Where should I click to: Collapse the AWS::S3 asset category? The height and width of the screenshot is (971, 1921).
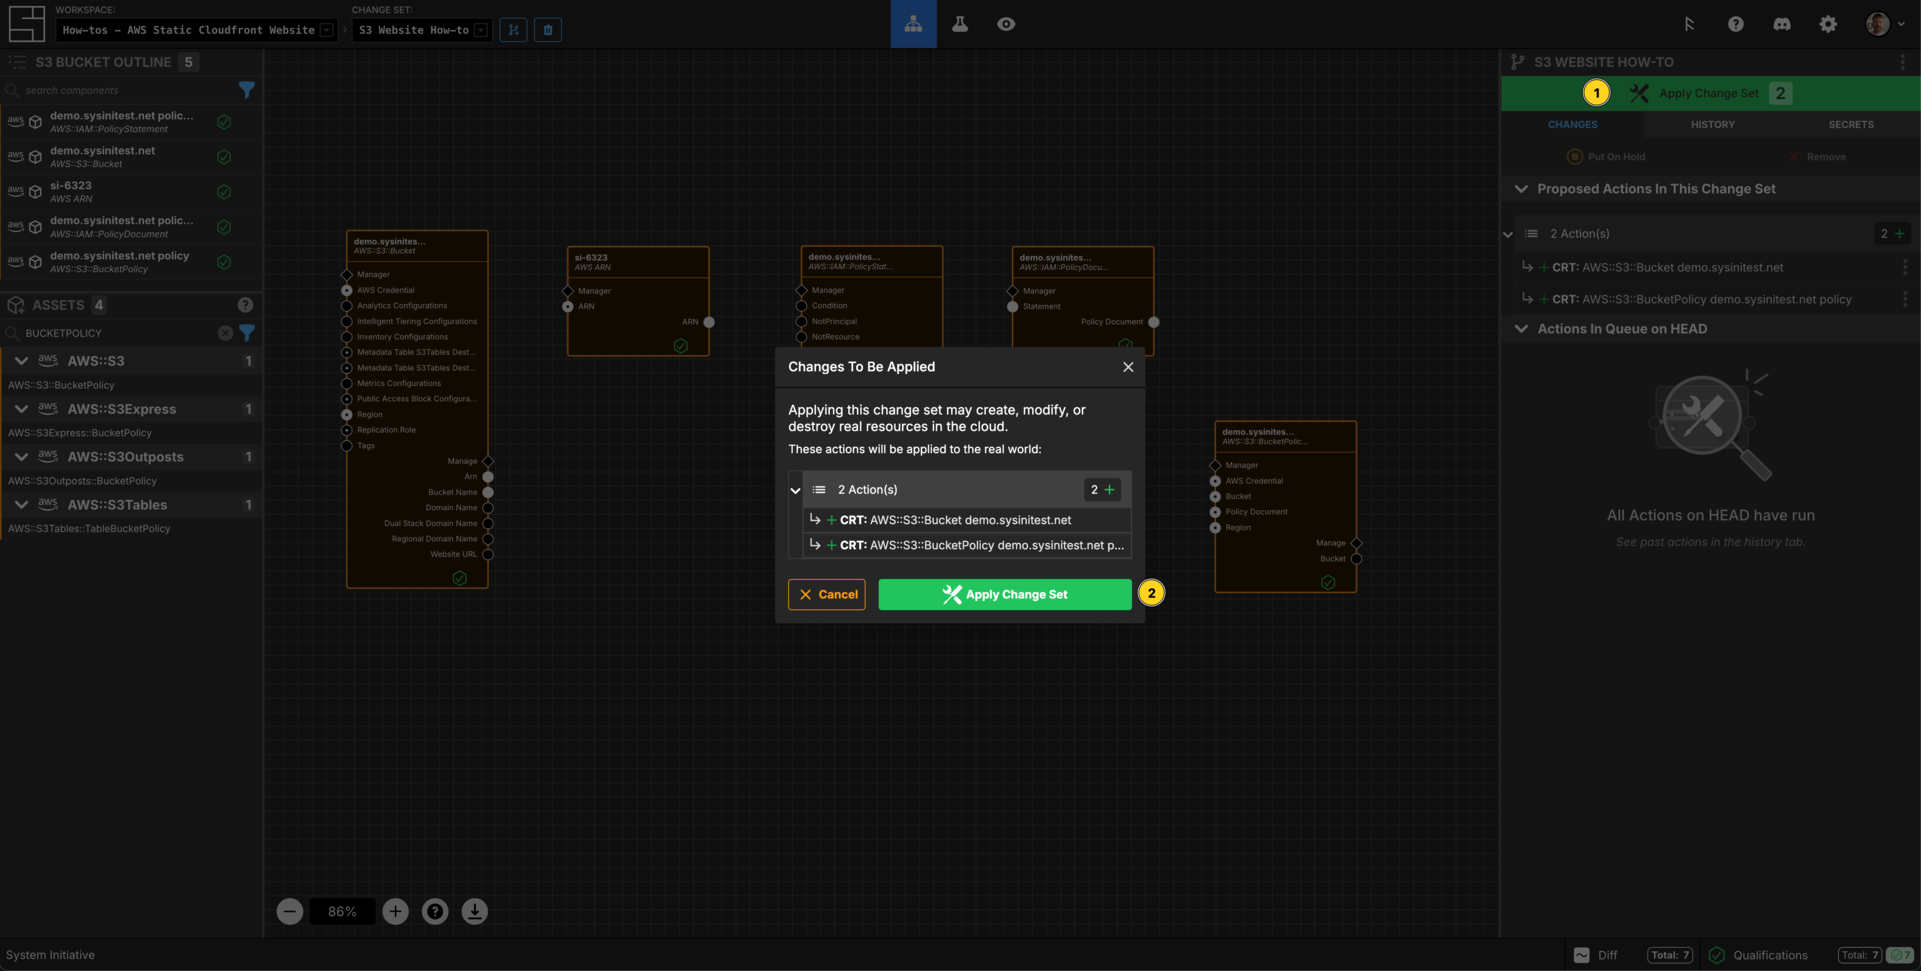click(x=21, y=361)
